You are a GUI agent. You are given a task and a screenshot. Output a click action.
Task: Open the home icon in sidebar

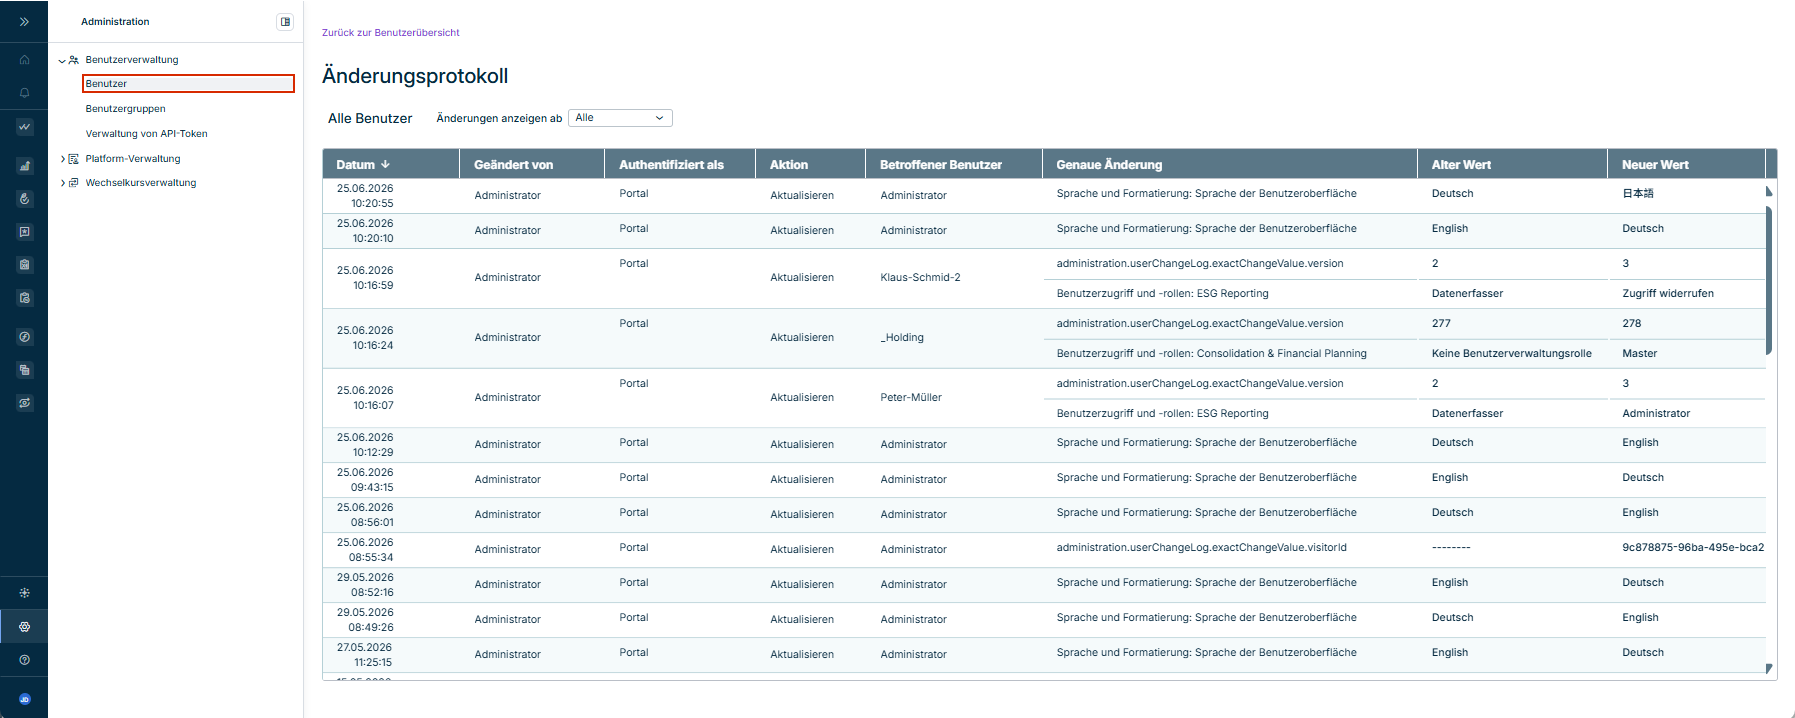tap(24, 60)
